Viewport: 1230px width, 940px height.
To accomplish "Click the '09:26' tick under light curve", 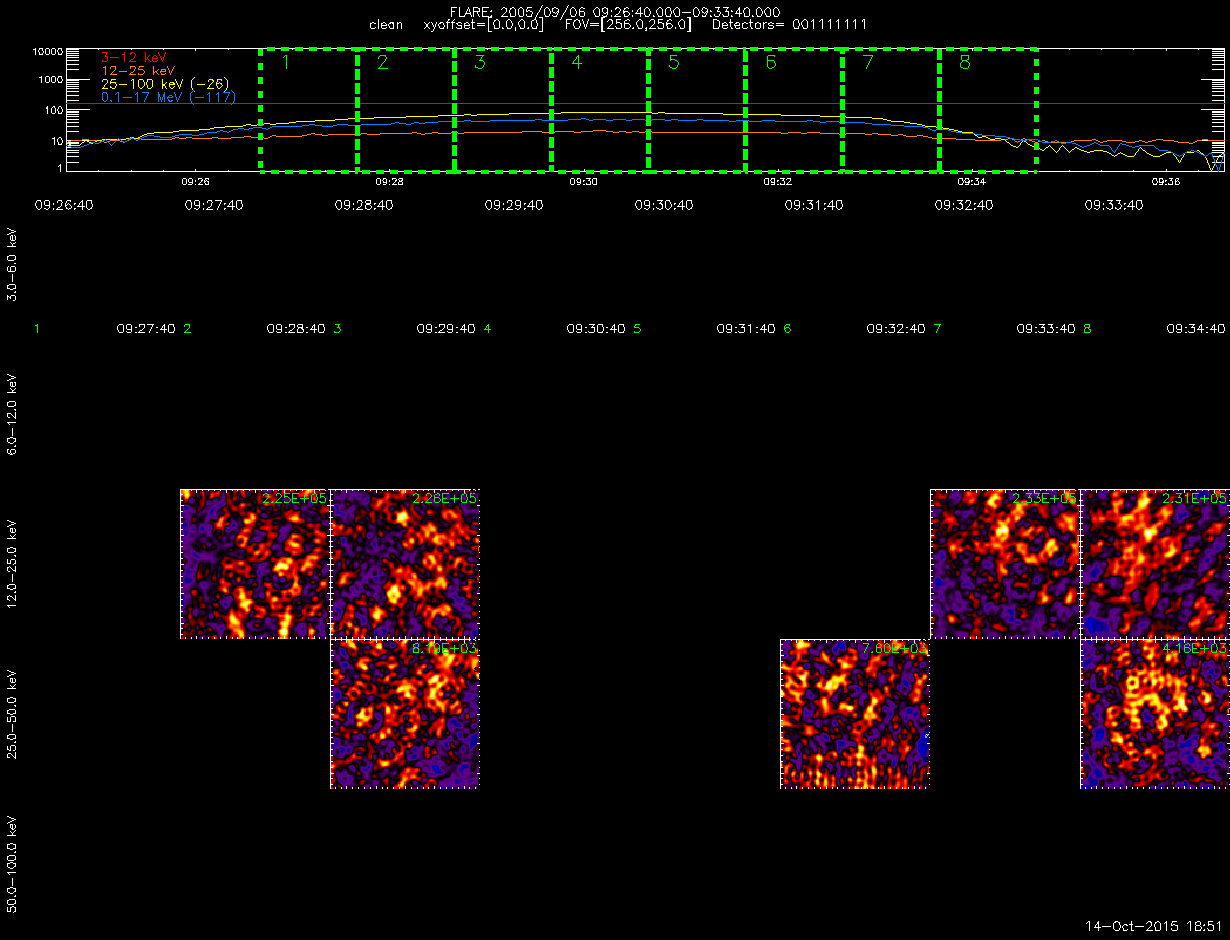I will click(195, 182).
